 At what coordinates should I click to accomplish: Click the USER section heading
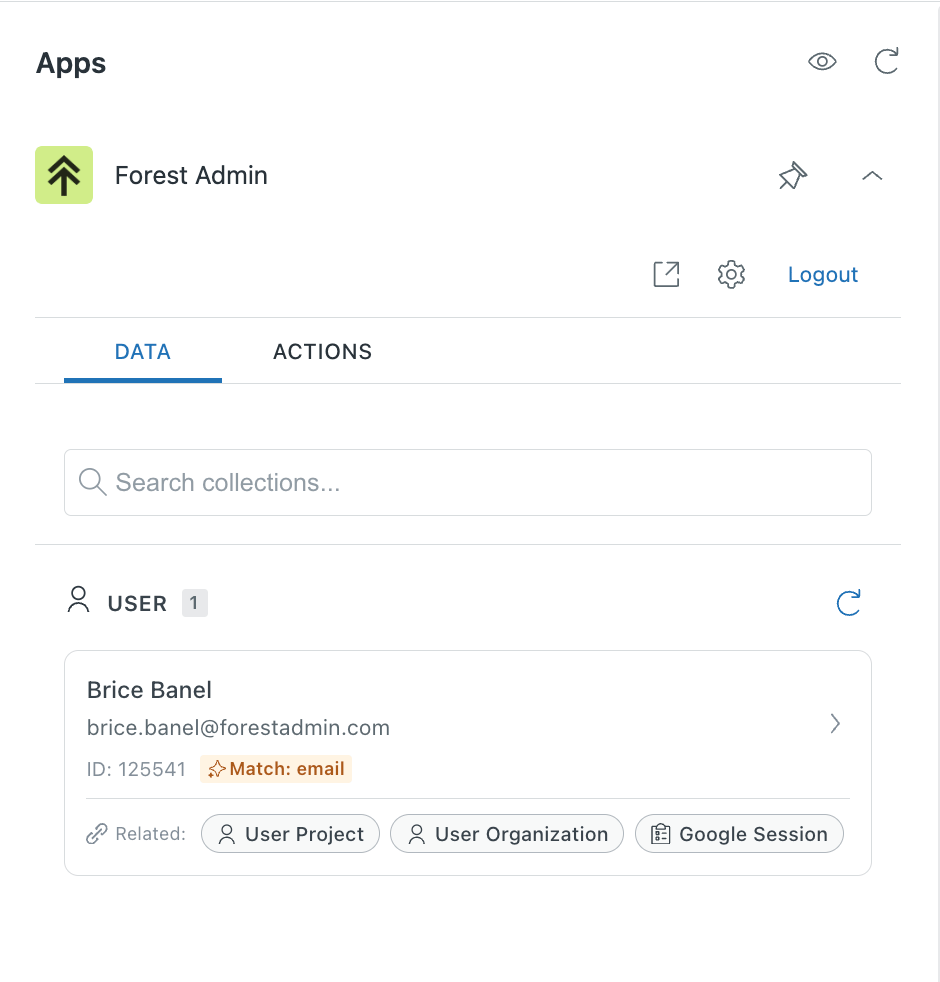click(x=137, y=604)
